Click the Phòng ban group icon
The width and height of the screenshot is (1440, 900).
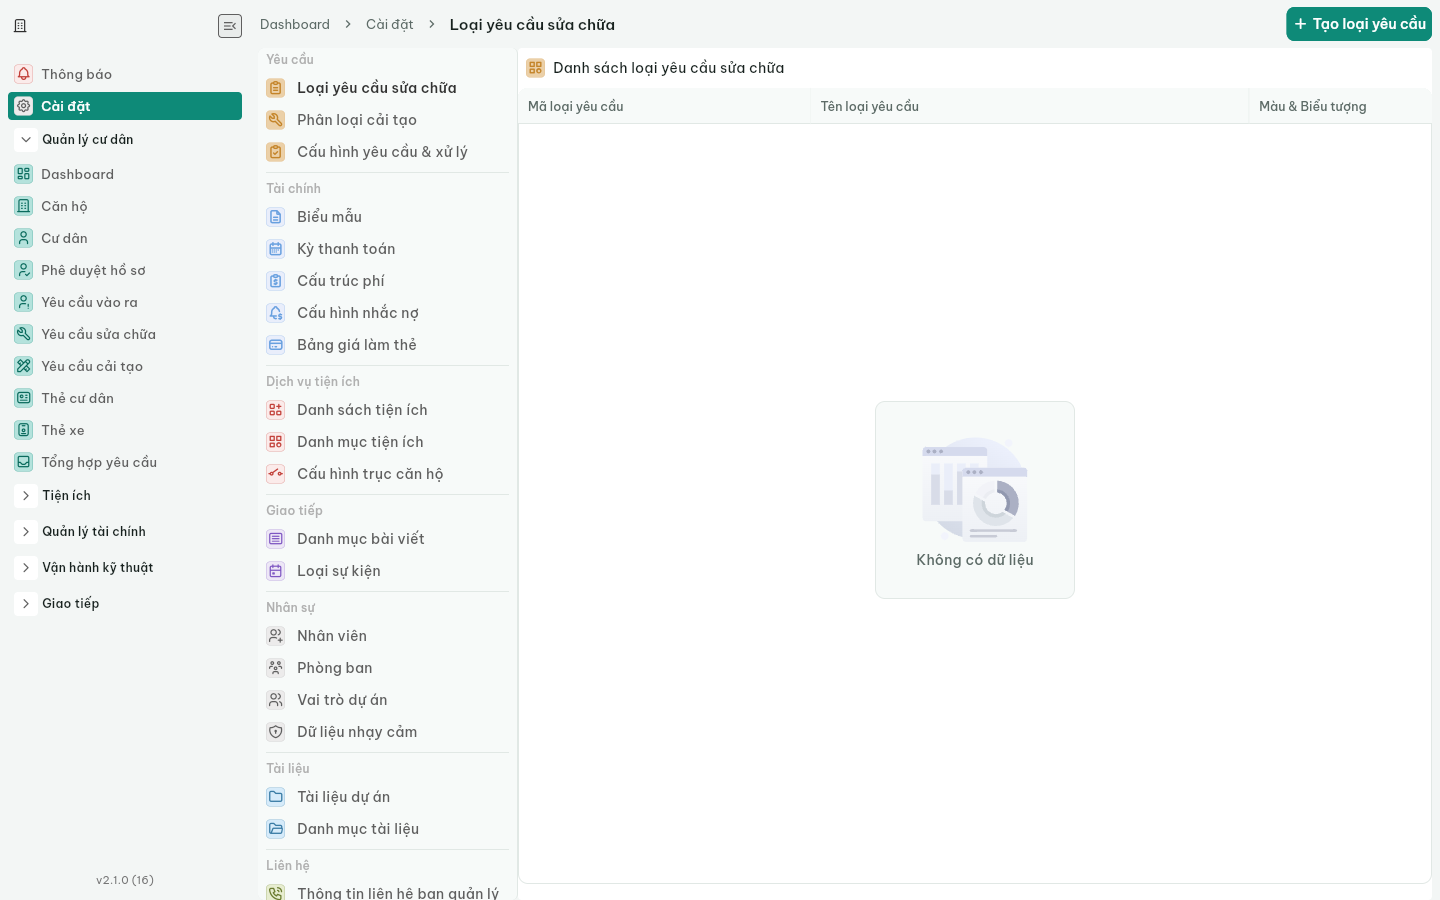276,668
